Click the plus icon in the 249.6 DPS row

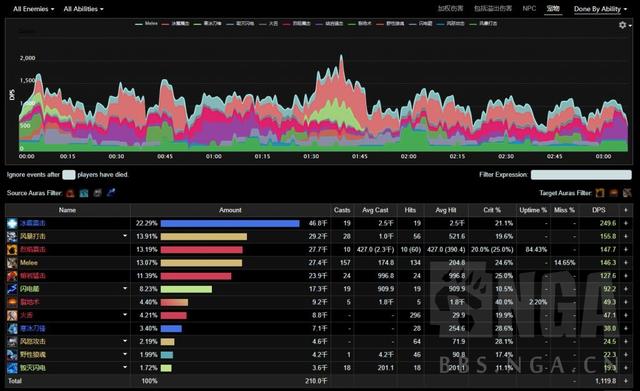tap(626, 223)
